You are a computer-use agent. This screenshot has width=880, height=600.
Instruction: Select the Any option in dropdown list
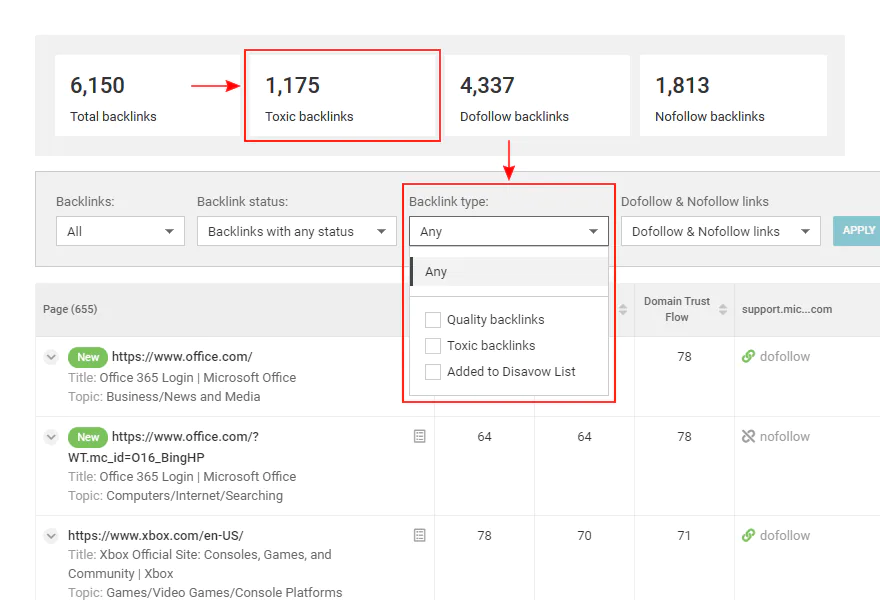tap(509, 272)
